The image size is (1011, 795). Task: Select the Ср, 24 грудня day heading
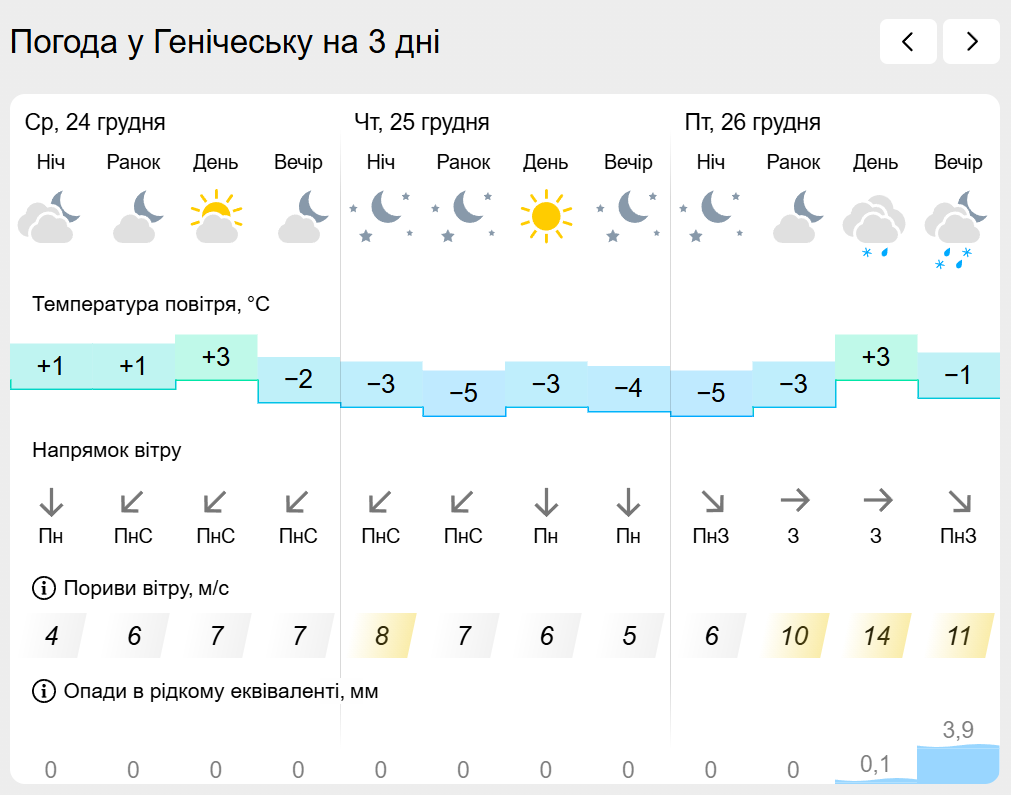95,122
